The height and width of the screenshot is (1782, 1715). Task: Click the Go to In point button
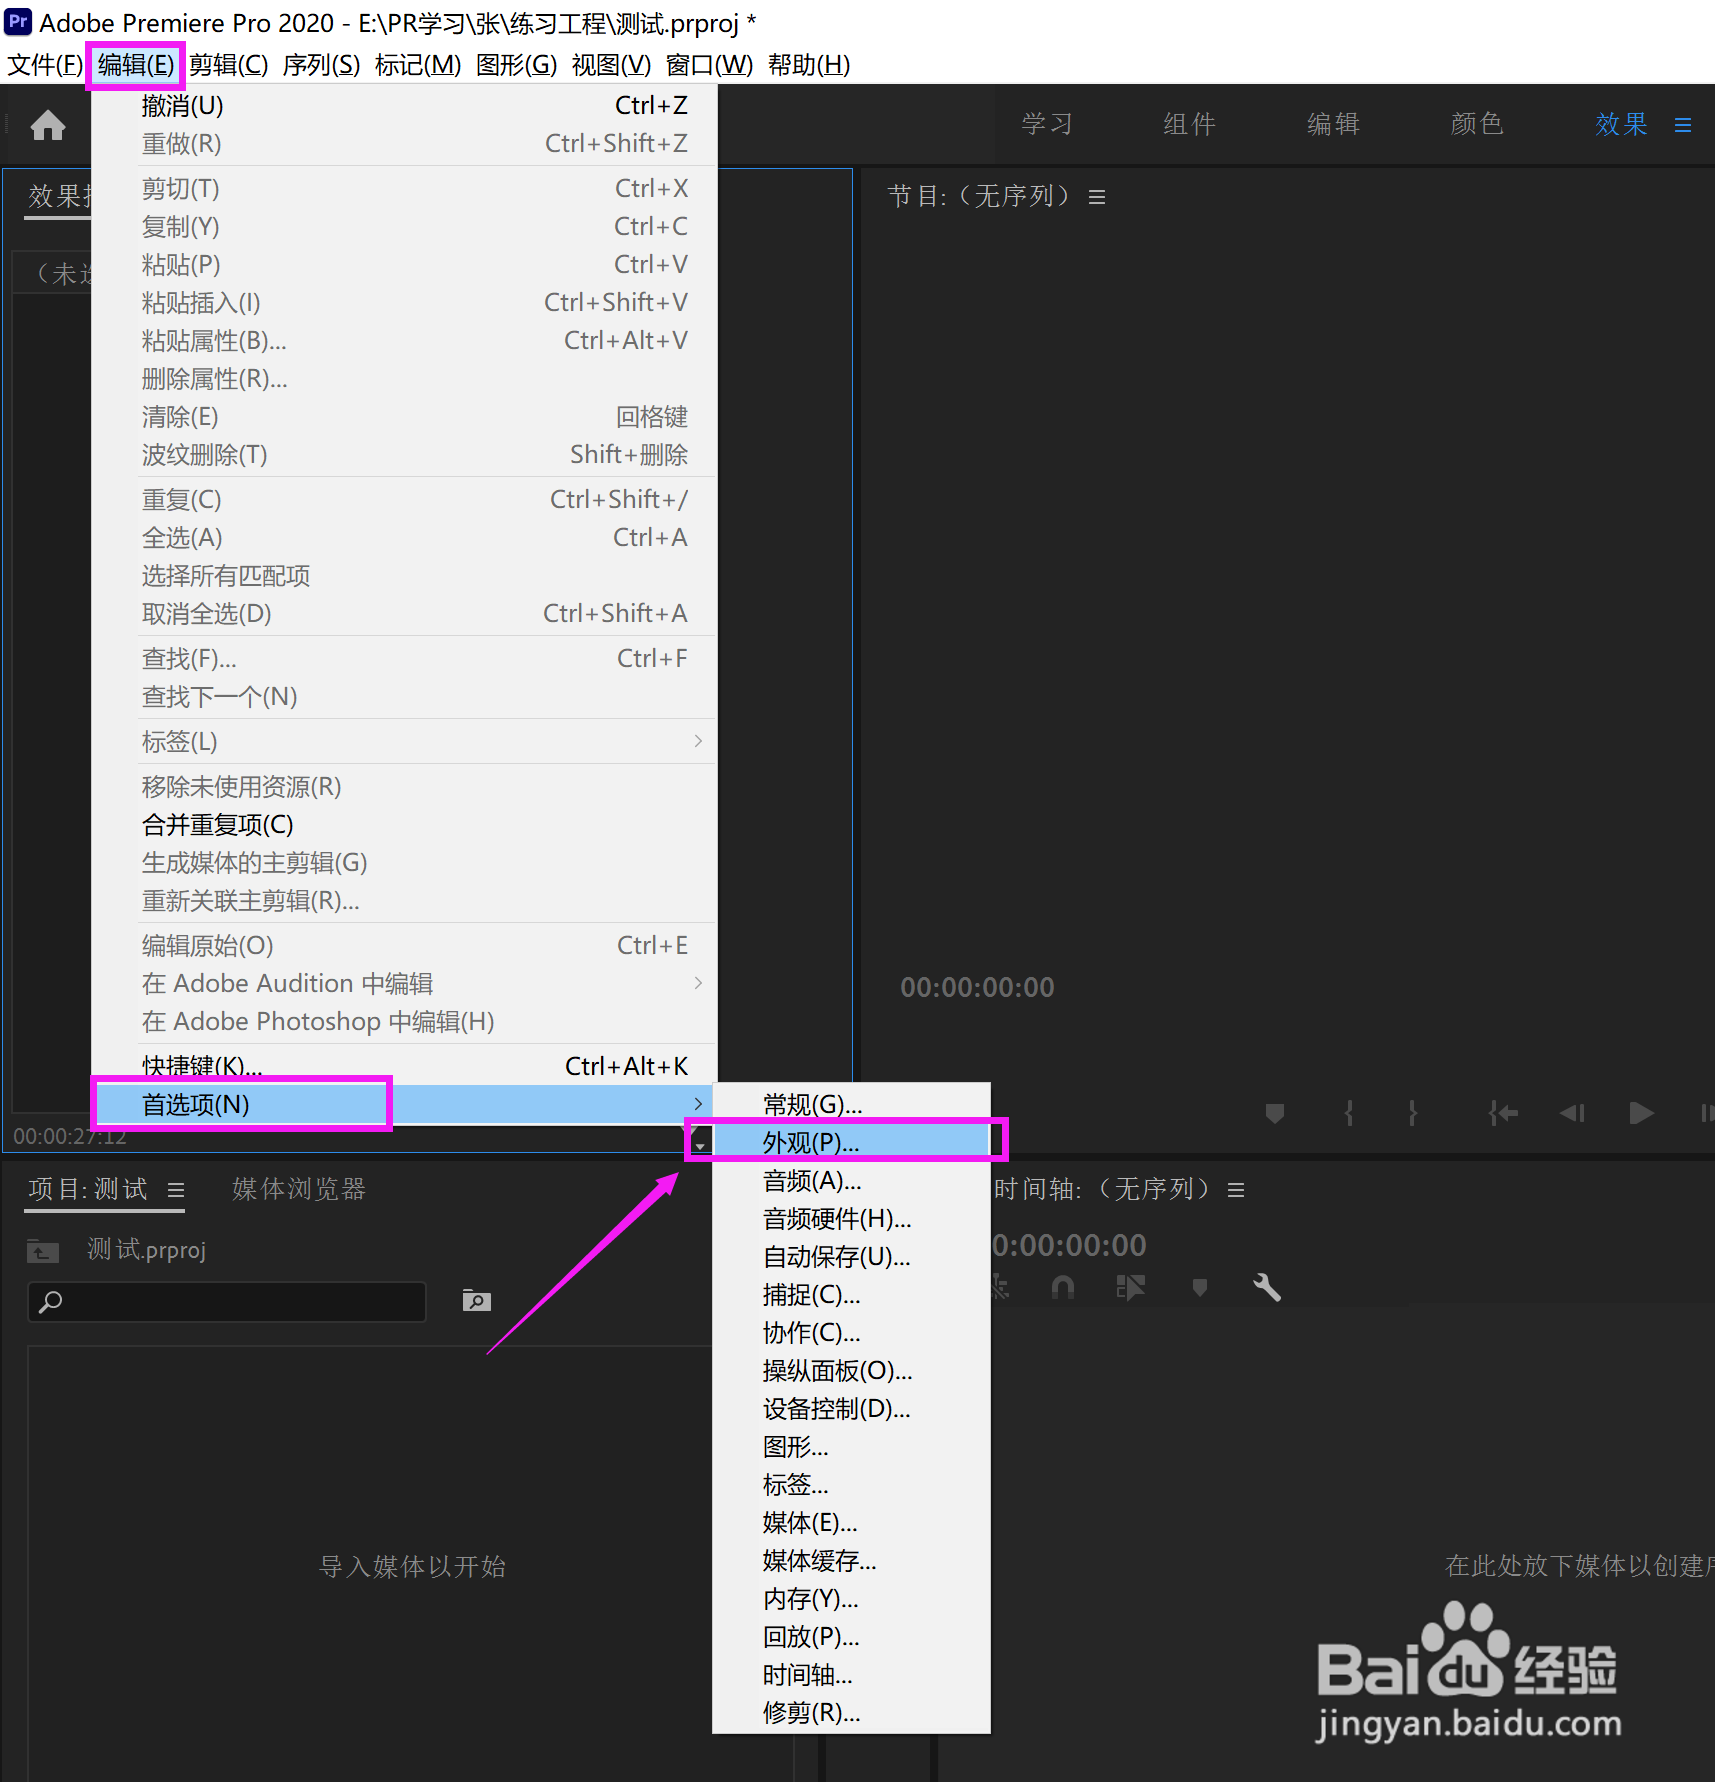1503,1113
